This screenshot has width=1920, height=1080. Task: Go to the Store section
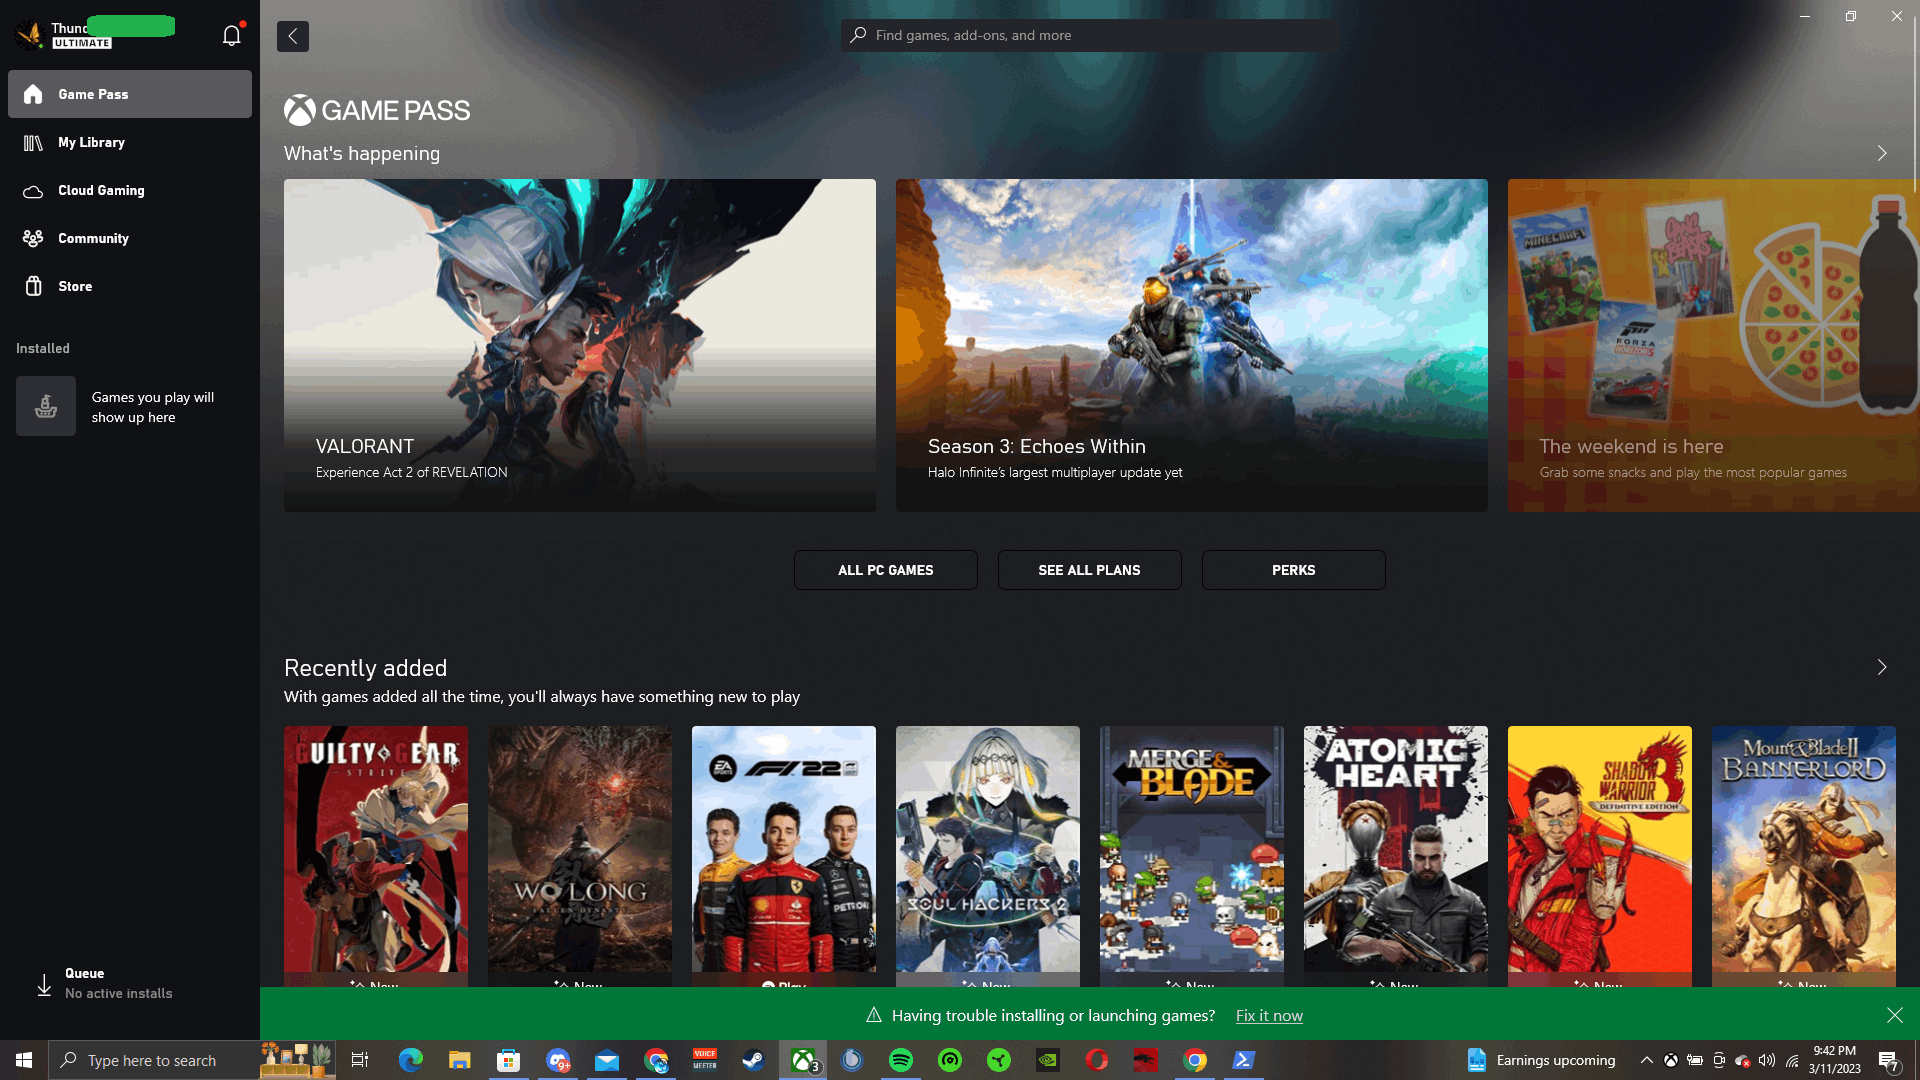click(130, 286)
